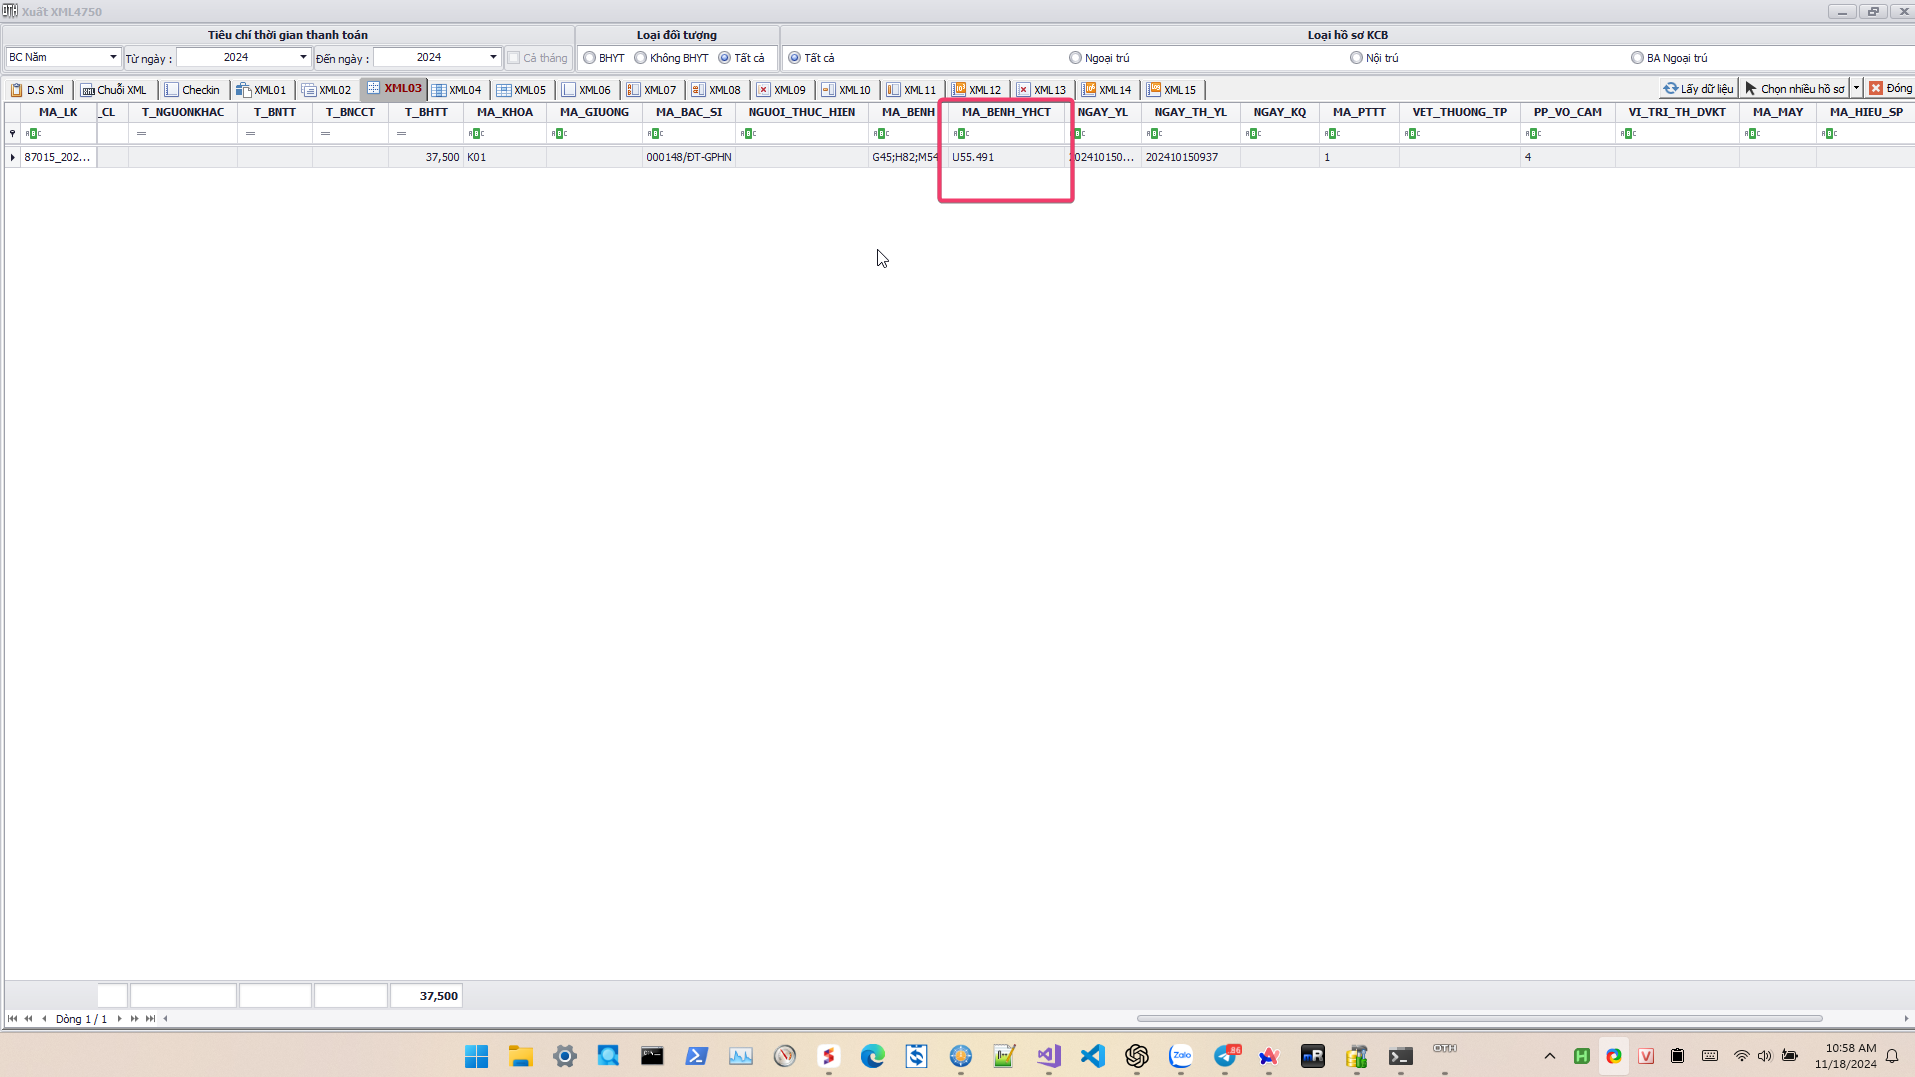Click Chọn nhiều hồ sơ button
This screenshot has width=1915, height=1077.
pyautogui.click(x=1795, y=89)
